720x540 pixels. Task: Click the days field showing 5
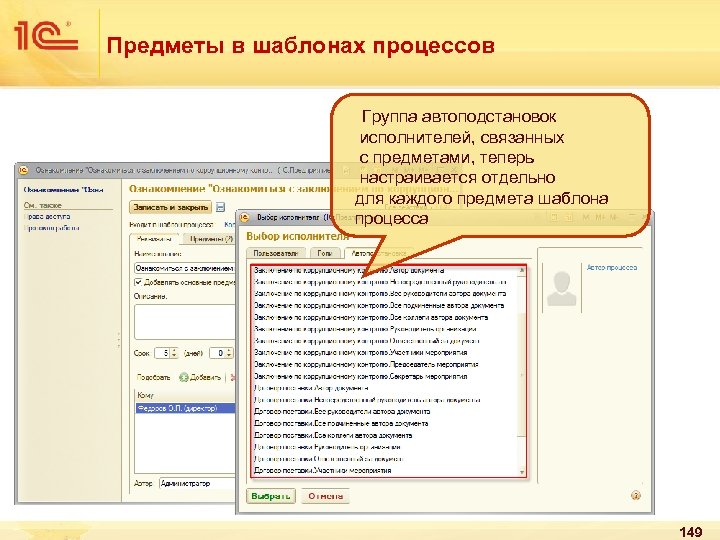tap(163, 353)
